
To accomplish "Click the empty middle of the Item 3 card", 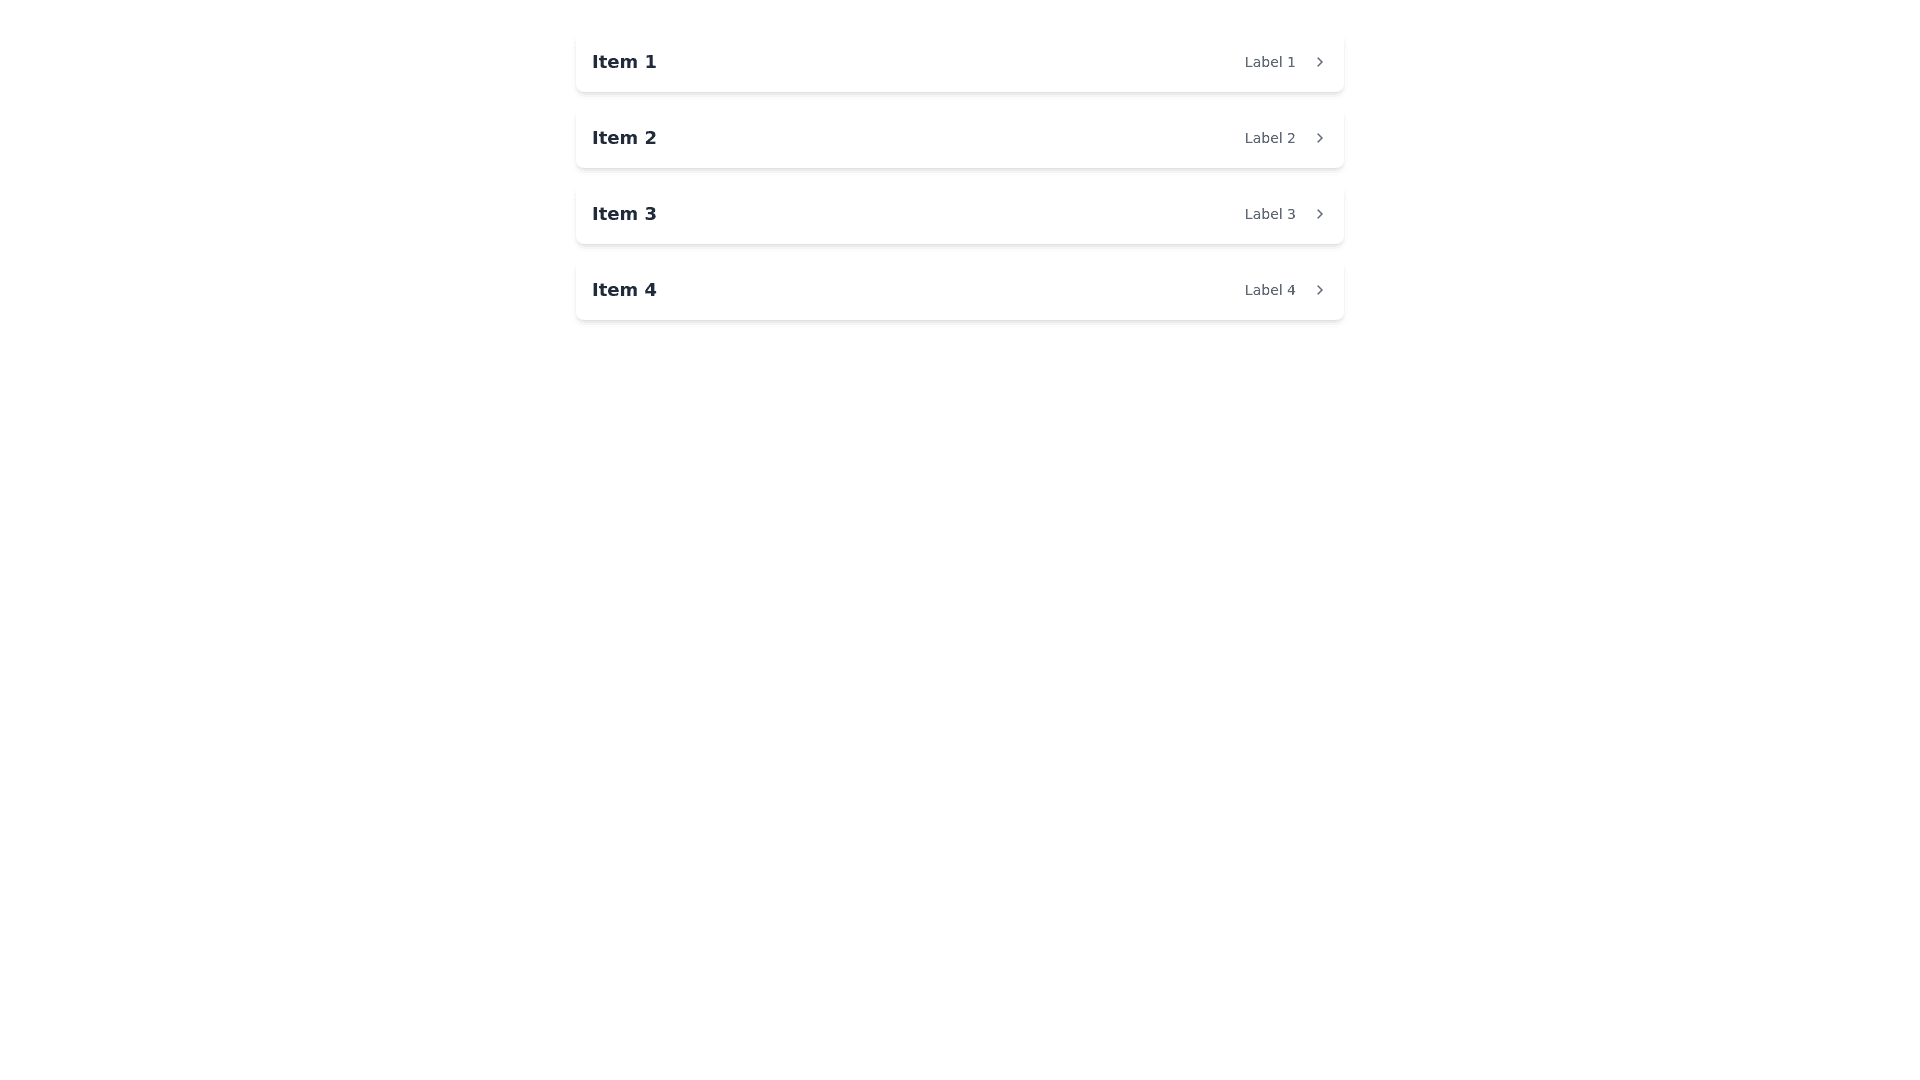I will (x=950, y=214).
